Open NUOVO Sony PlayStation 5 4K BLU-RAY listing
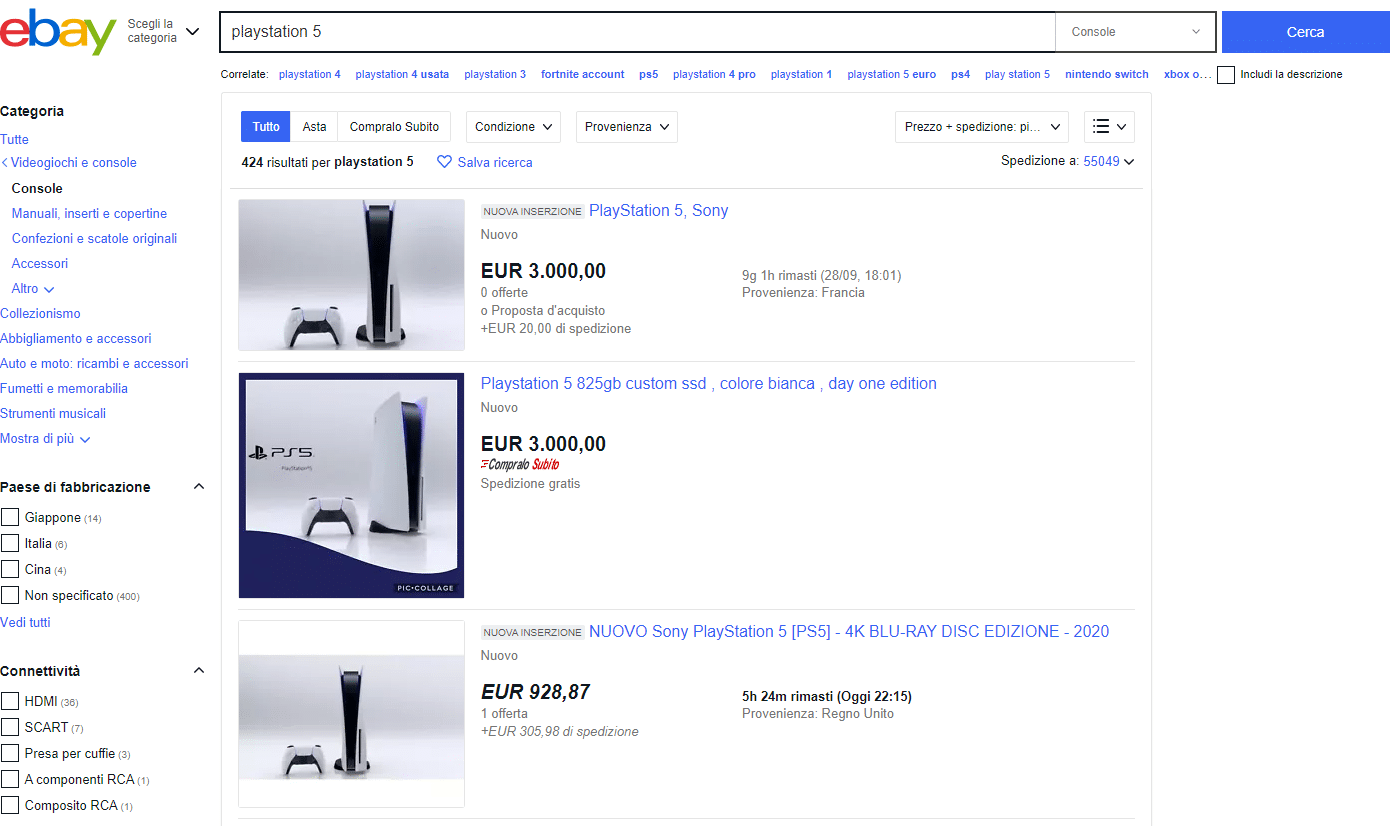Screen dimensions: 1392x826 coord(849,632)
